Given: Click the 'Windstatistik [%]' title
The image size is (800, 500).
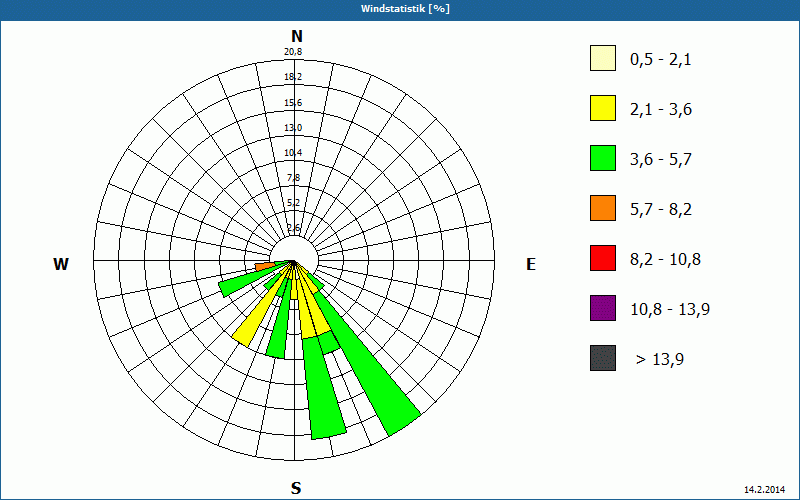Looking at the screenshot, I should 405,9.
